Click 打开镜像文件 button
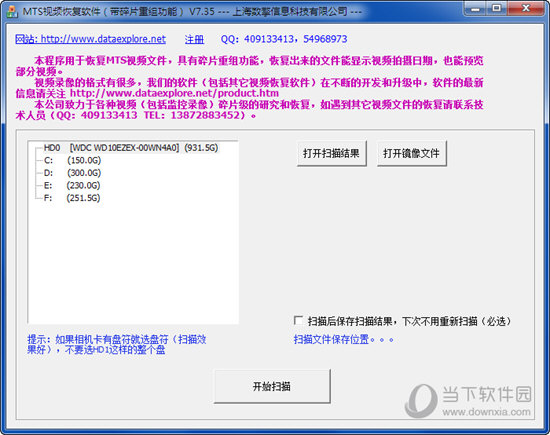 [x=411, y=153]
